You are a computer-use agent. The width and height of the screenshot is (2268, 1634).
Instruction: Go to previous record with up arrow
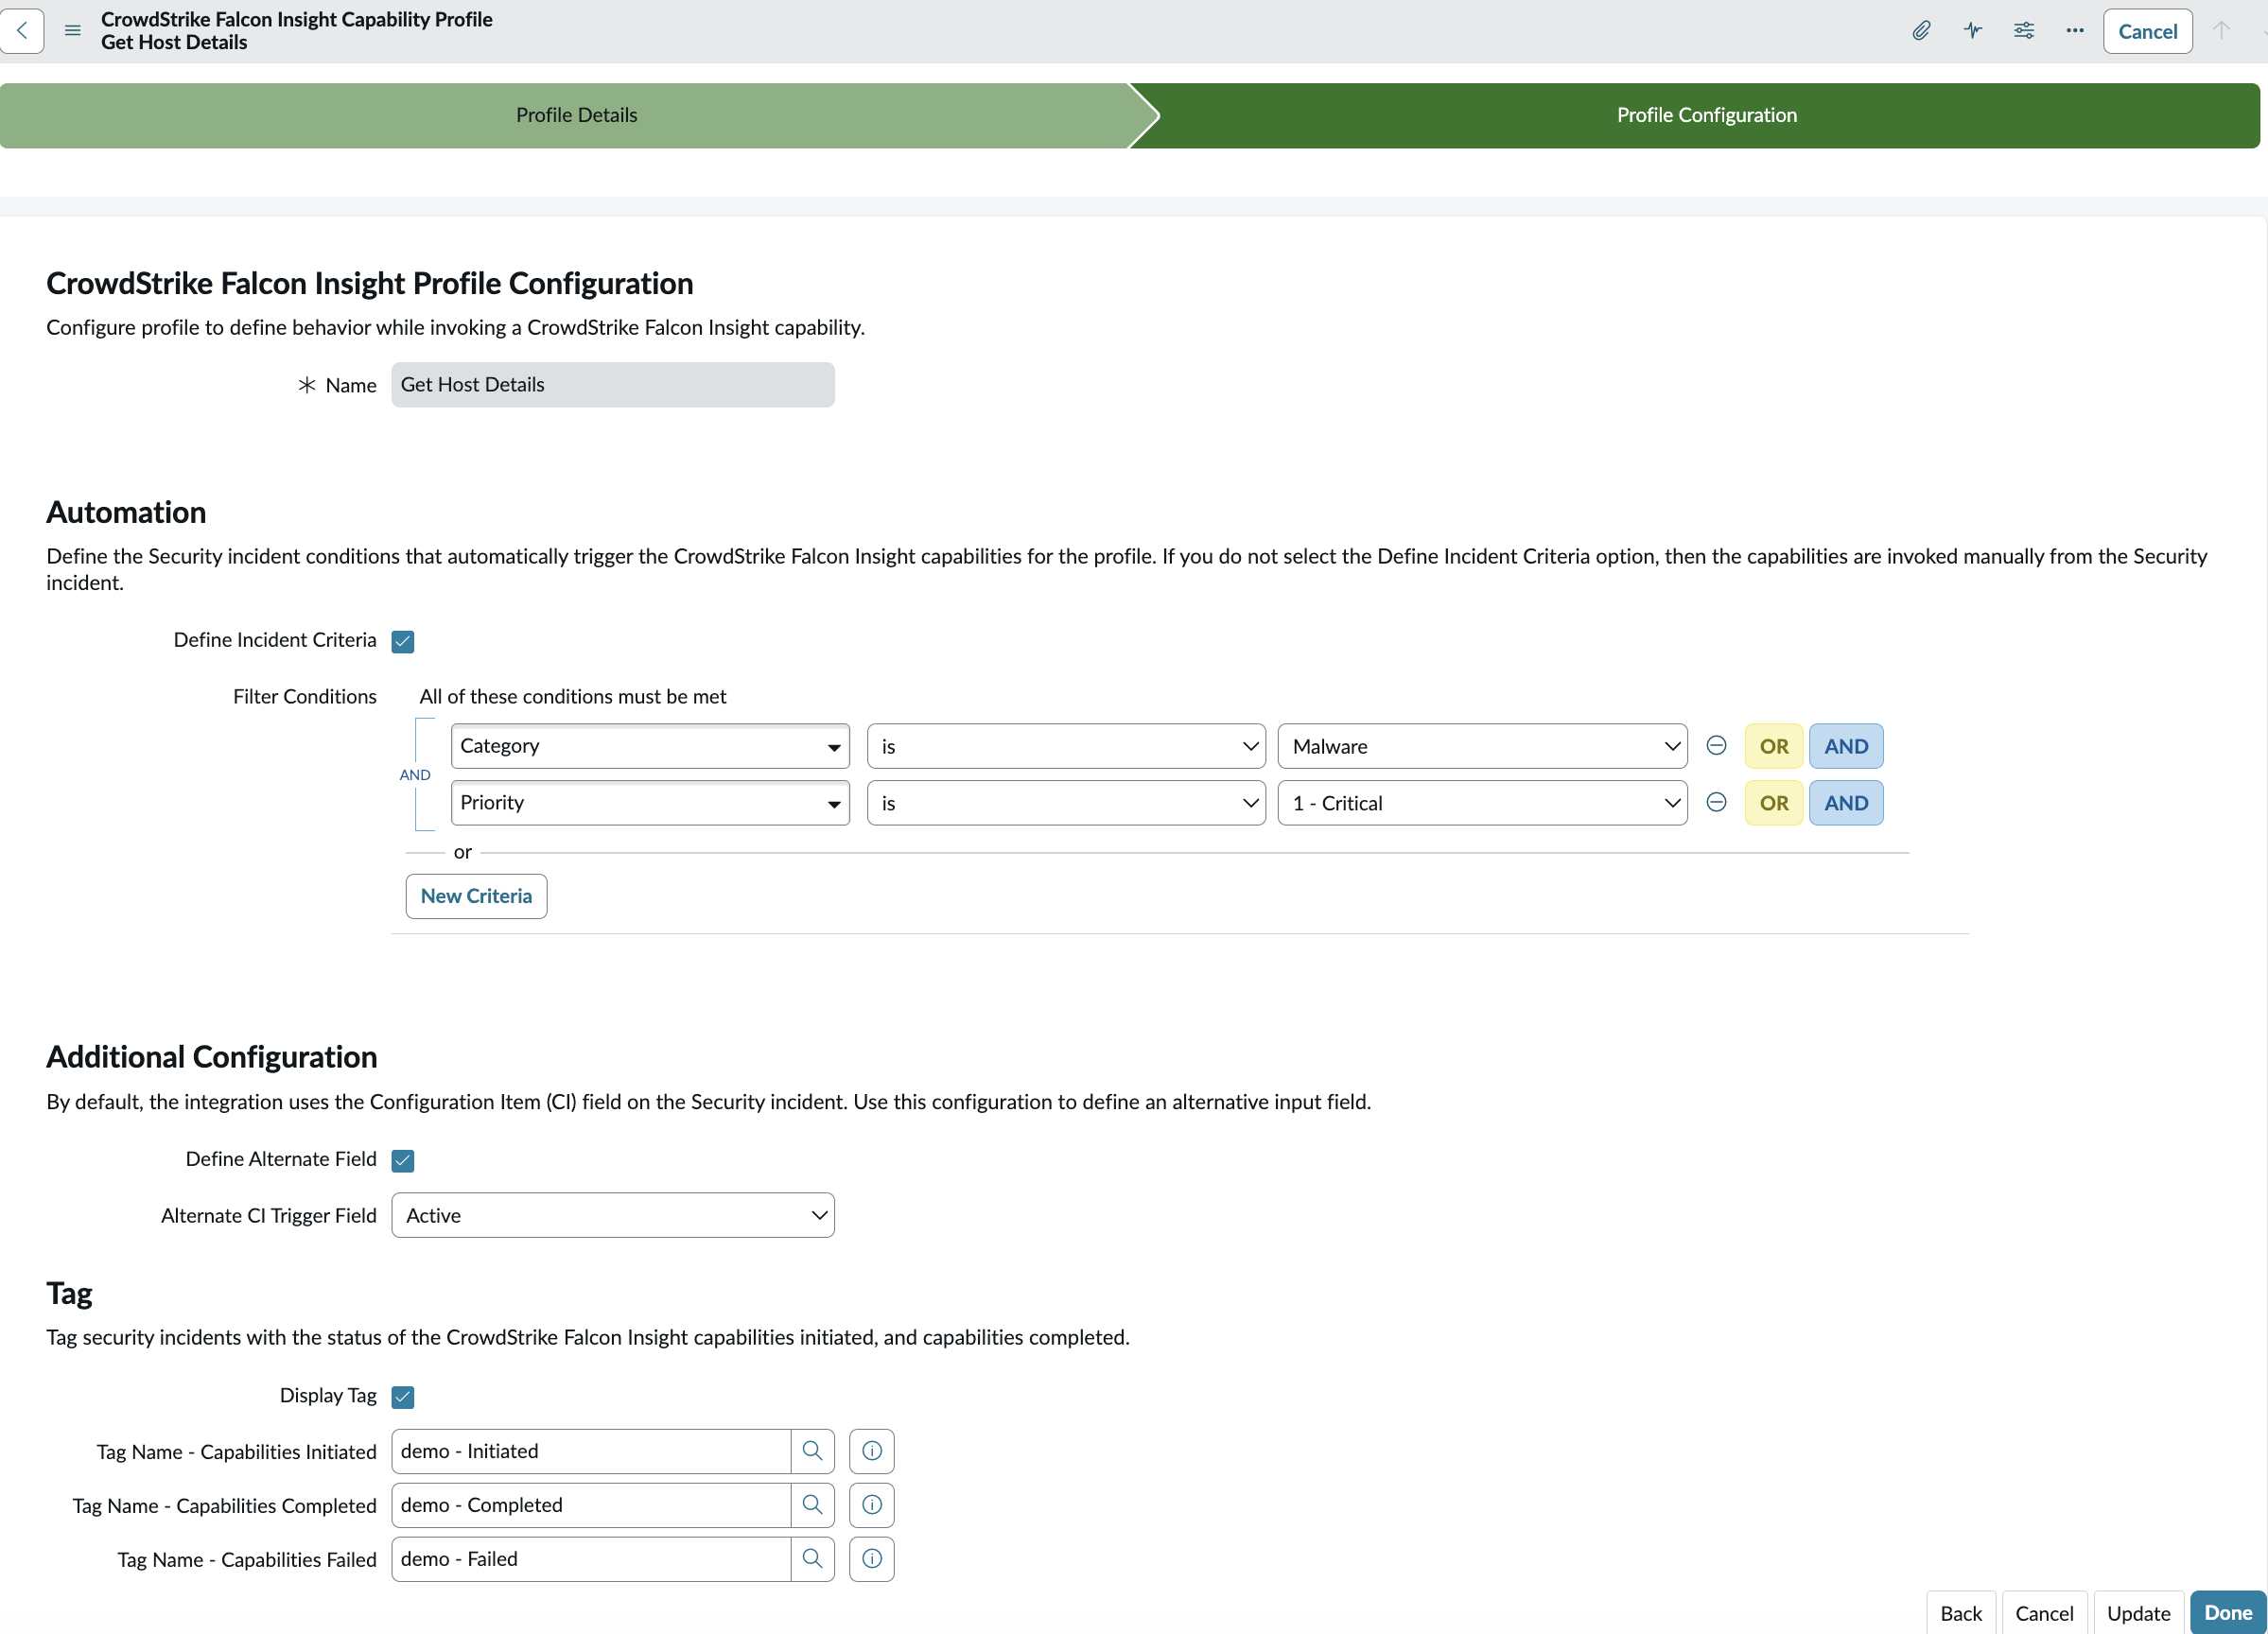[2221, 31]
